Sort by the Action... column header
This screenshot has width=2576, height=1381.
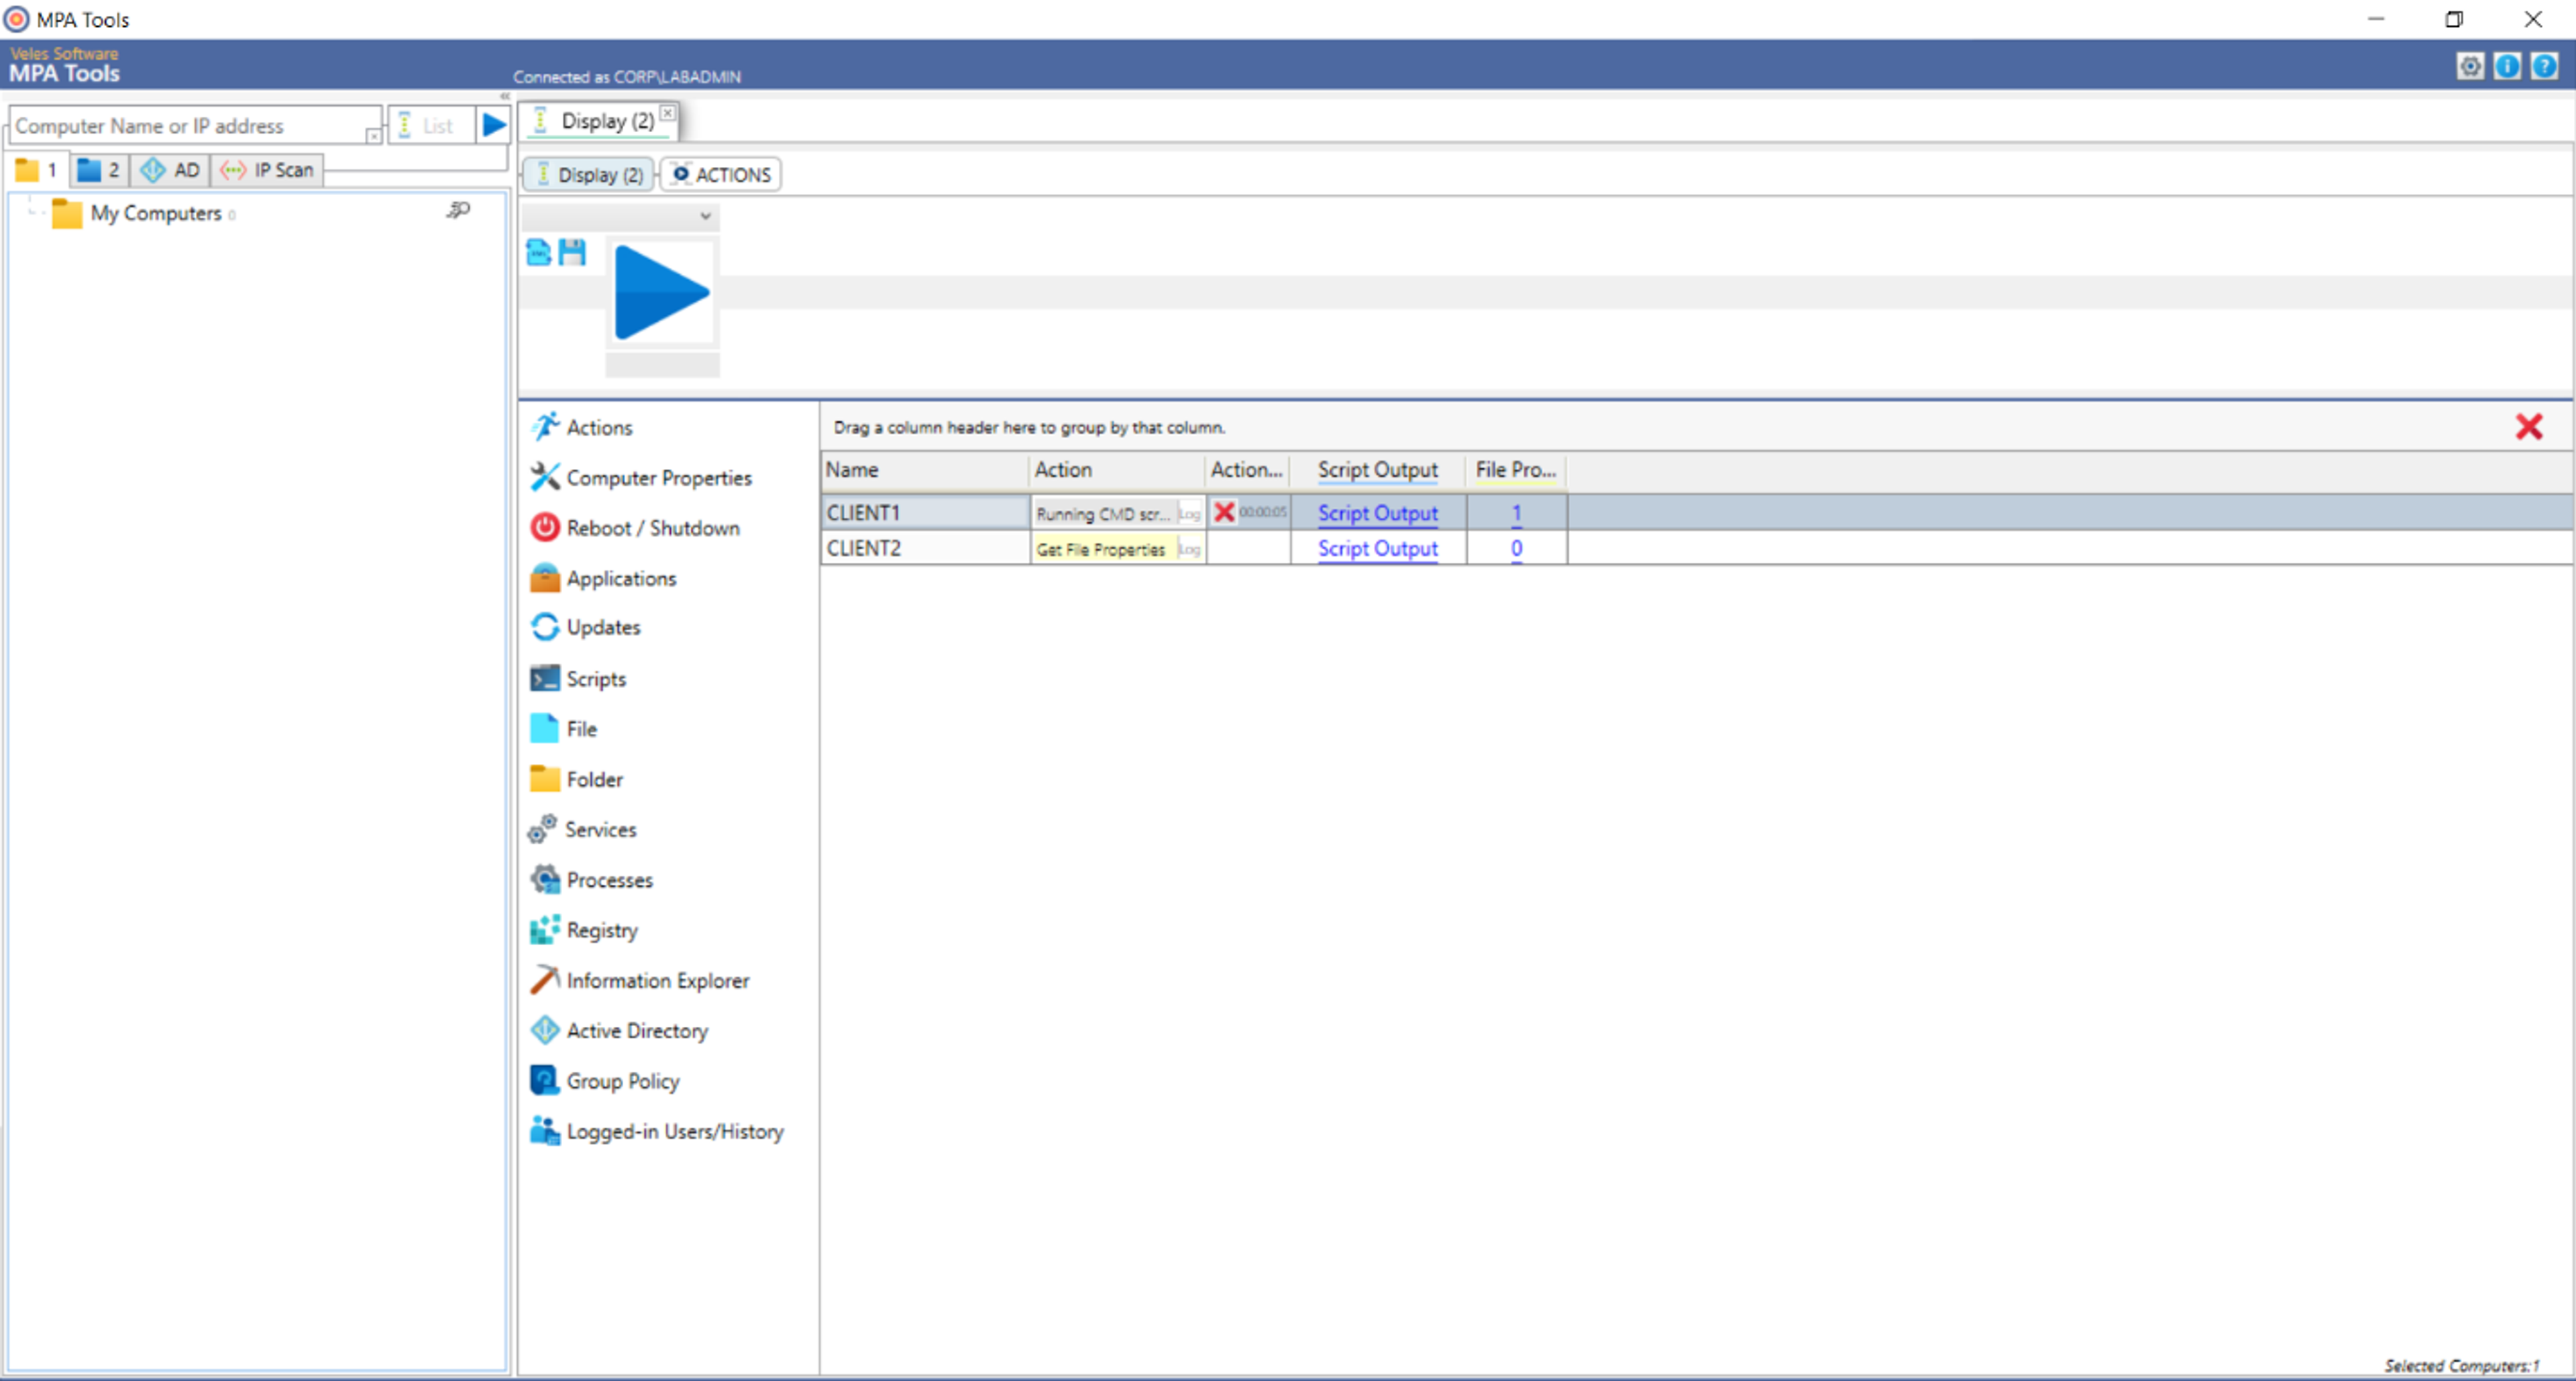pos(1247,470)
